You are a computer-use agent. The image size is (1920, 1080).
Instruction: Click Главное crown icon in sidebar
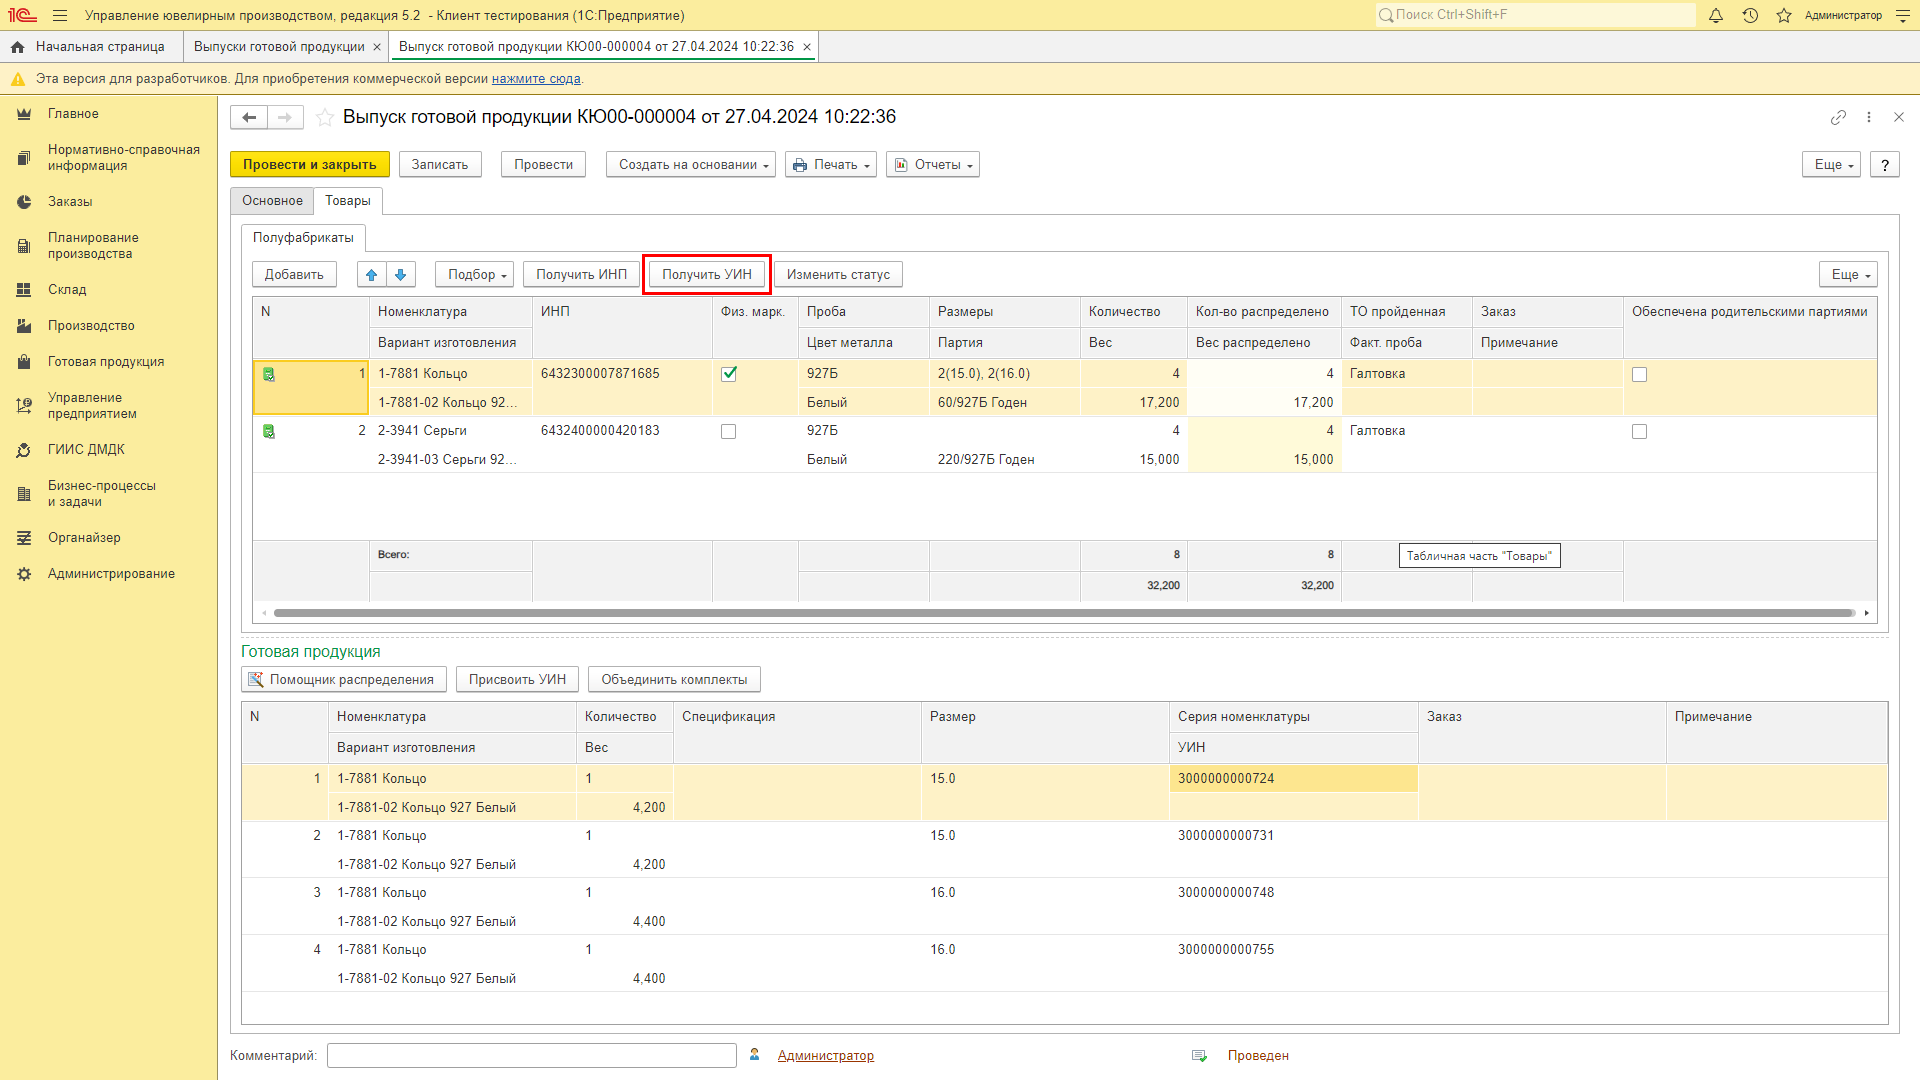(x=24, y=114)
